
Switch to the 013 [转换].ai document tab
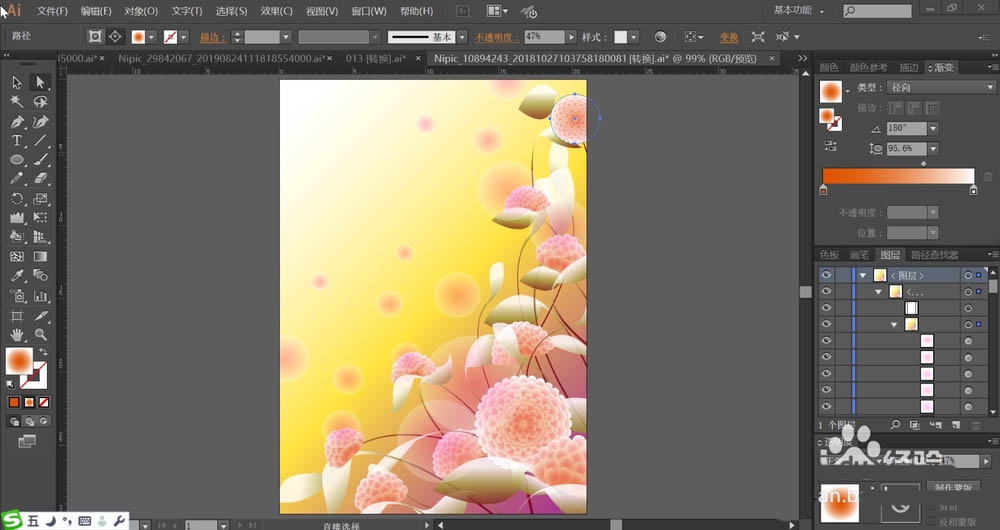(x=376, y=58)
